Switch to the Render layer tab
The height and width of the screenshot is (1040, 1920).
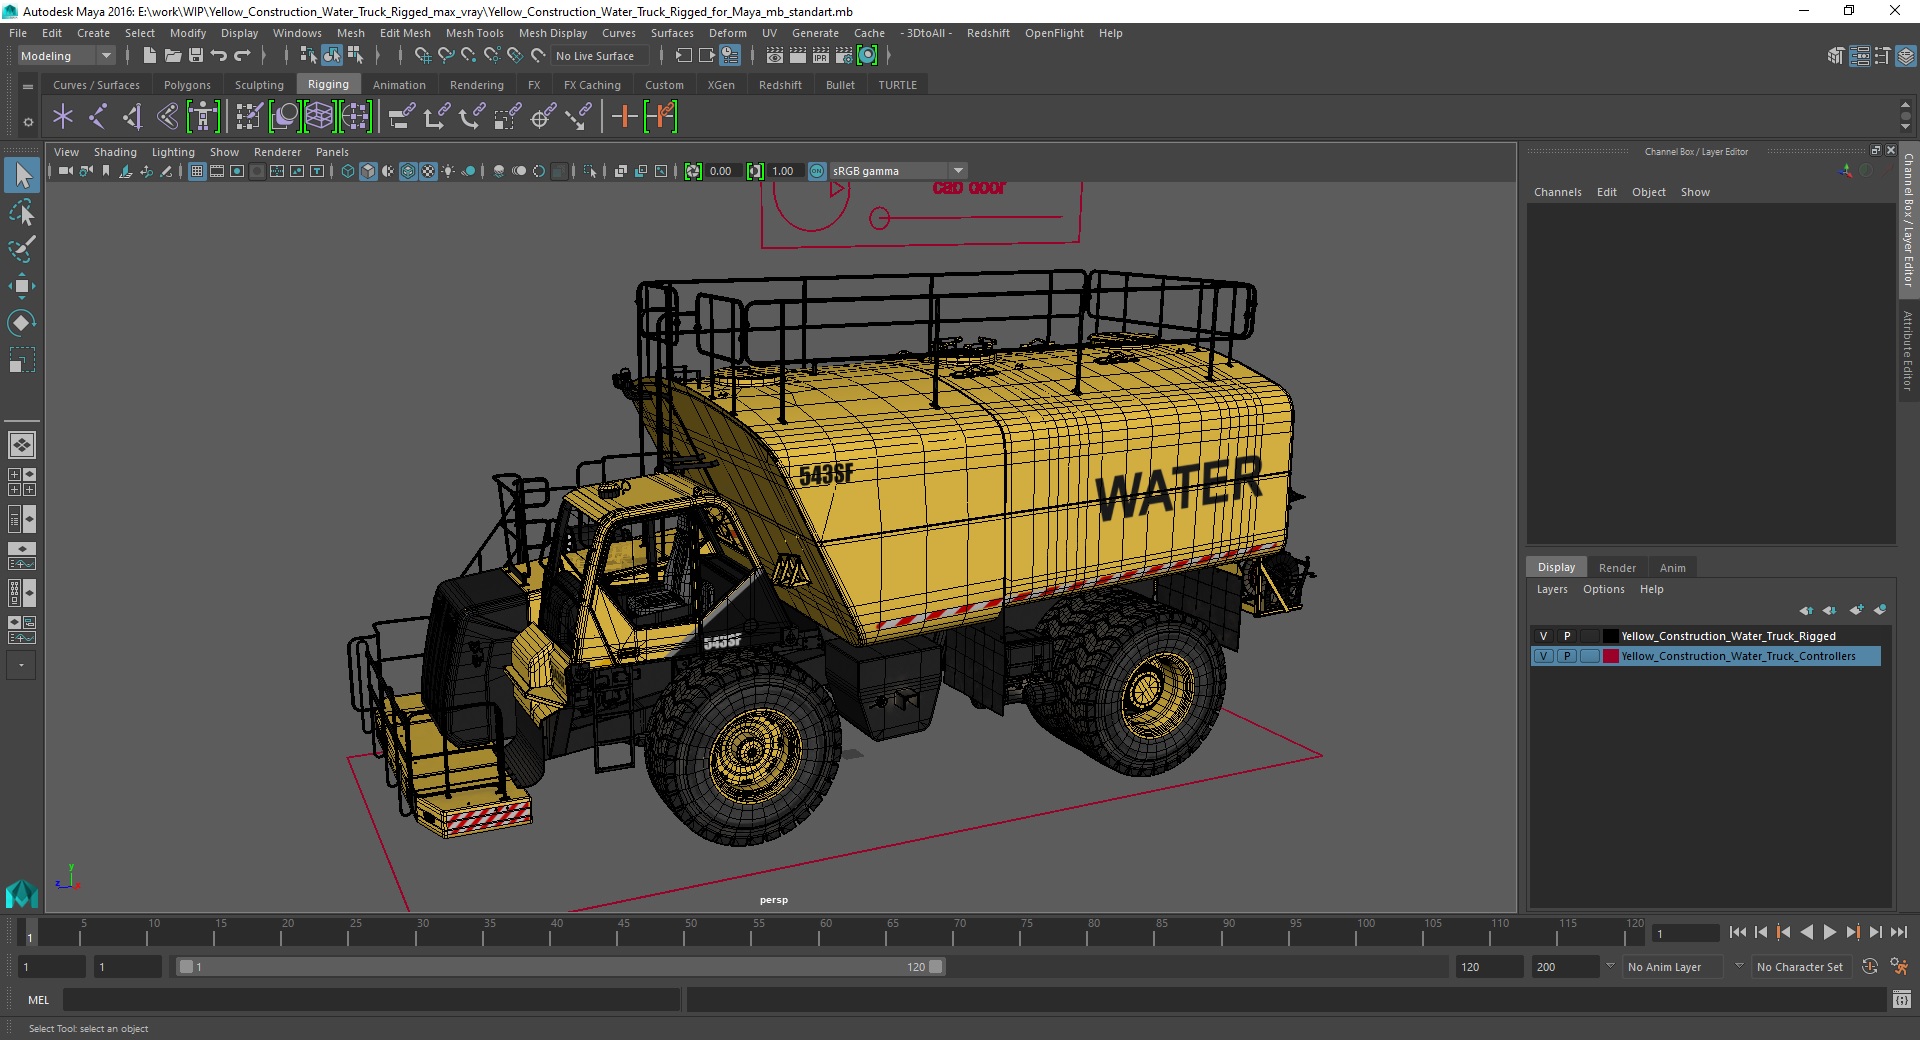(x=1617, y=567)
